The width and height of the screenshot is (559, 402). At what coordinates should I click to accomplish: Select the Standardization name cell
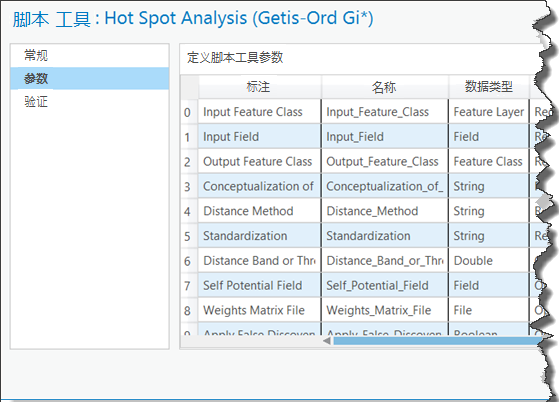[x=385, y=236]
